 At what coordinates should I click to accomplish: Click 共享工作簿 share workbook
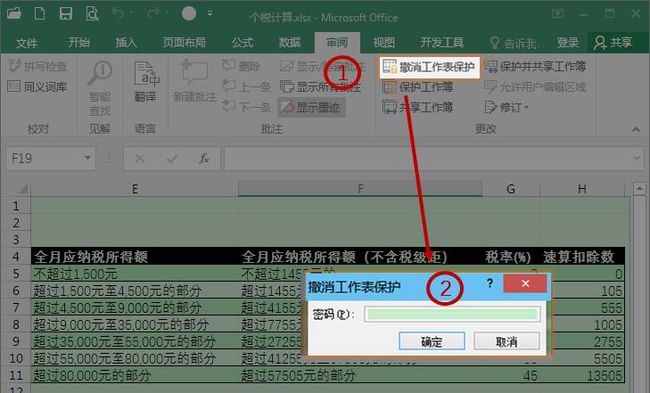tap(418, 107)
